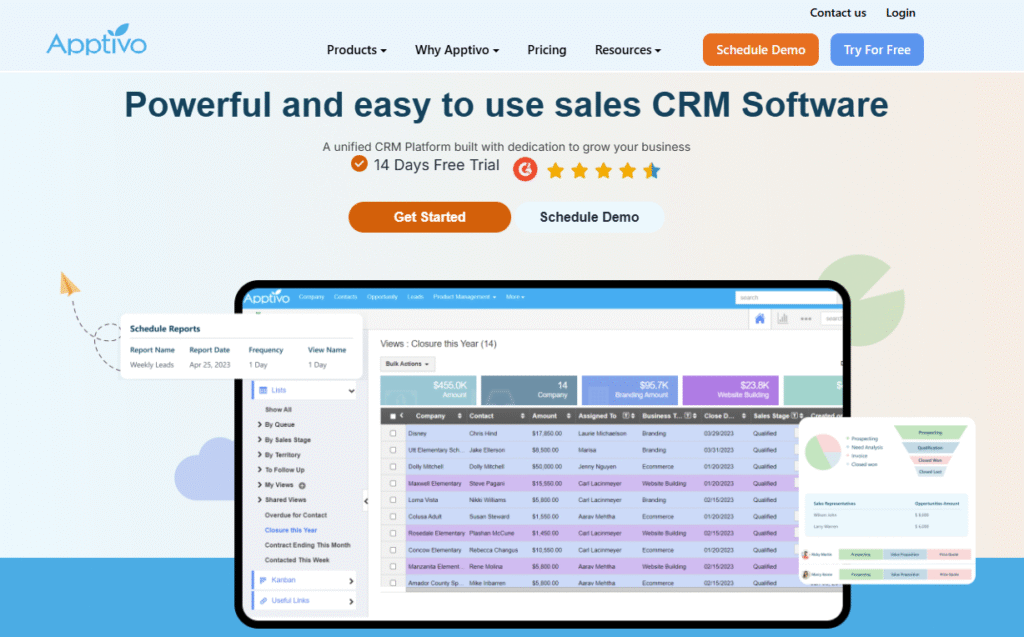Click the search field in the CRM app bar
The image size is (1024, 637).
point(788,297)
